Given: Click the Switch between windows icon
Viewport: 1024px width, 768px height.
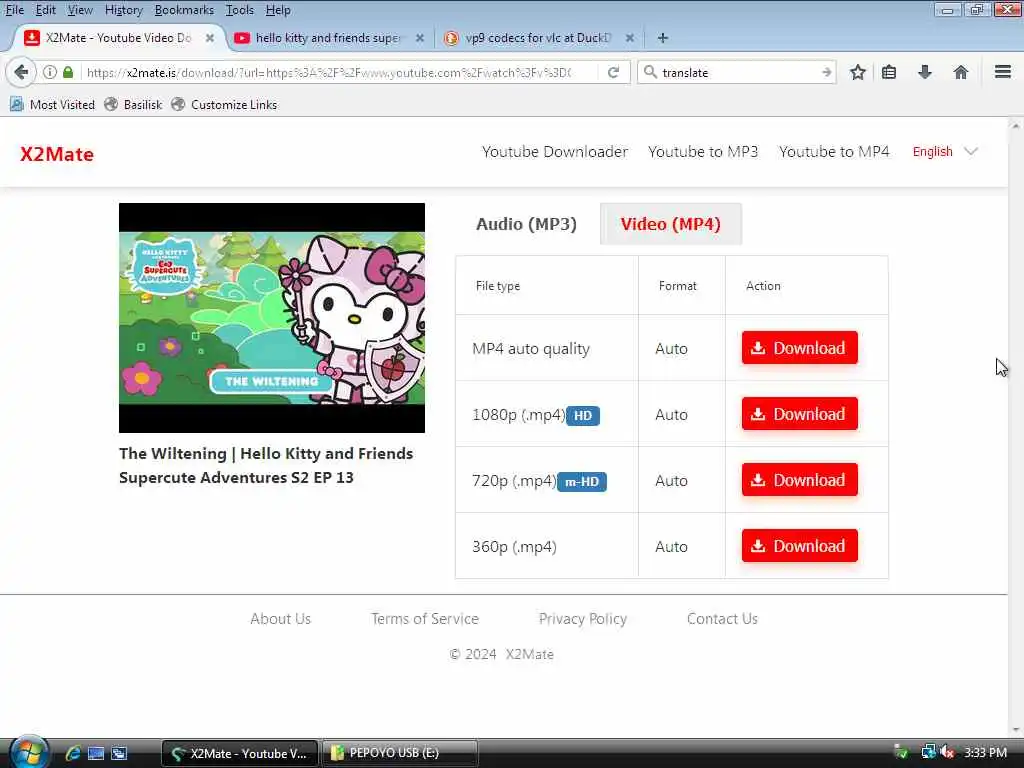Looking at the screenshot, I should tap(119, 753).
